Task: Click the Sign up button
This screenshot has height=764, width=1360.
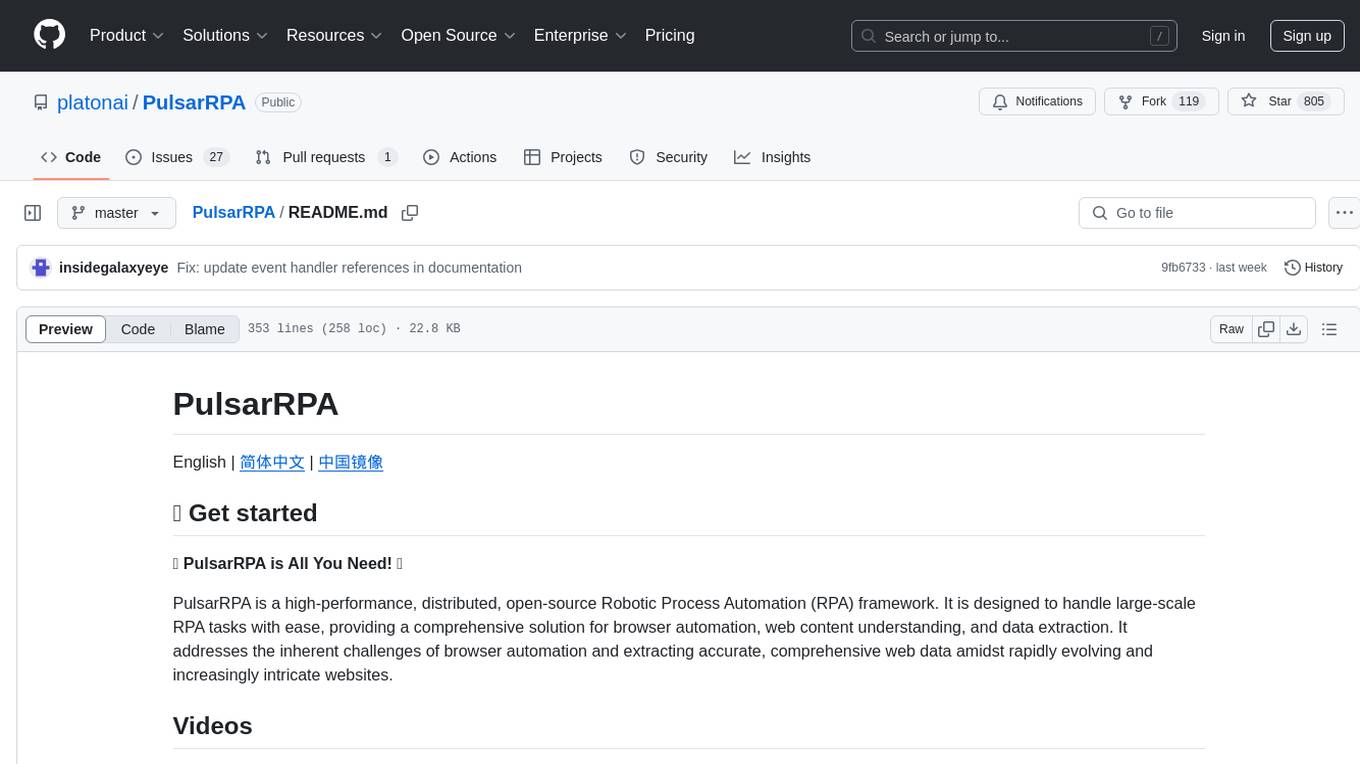Action: [x=1307, y=36]
